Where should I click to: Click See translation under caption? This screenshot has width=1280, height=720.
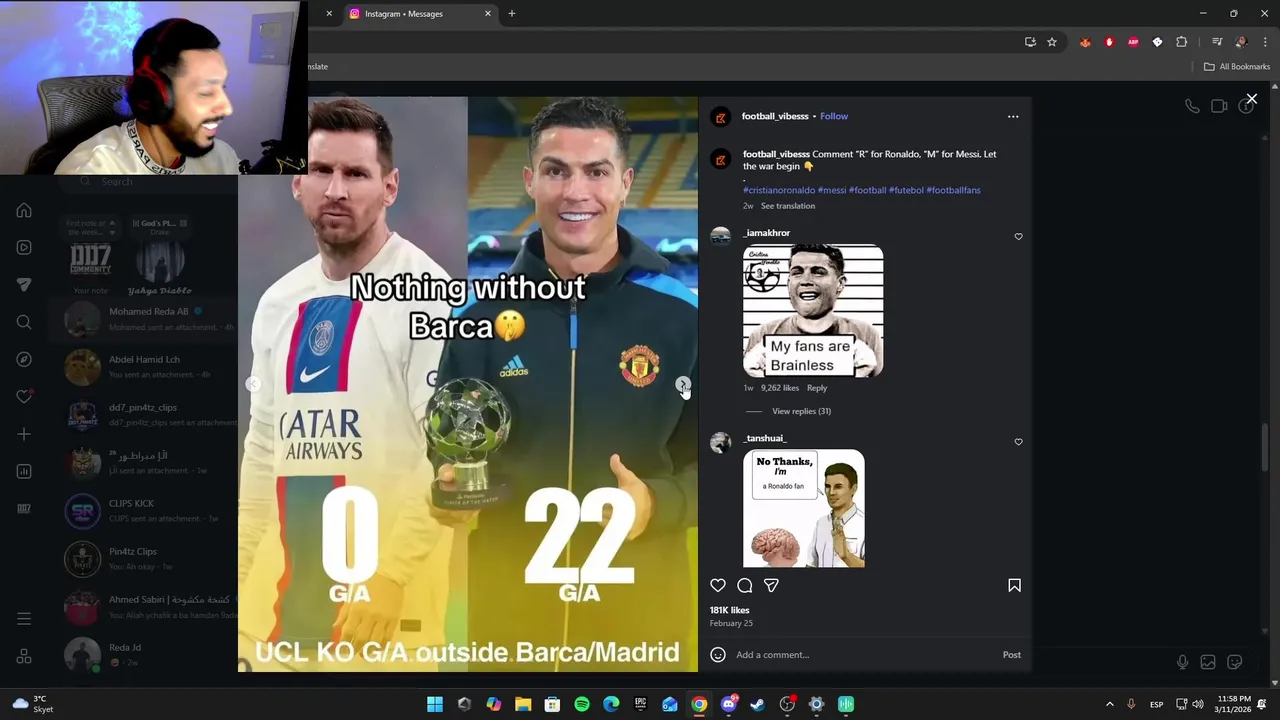click(x=788, y=206)
